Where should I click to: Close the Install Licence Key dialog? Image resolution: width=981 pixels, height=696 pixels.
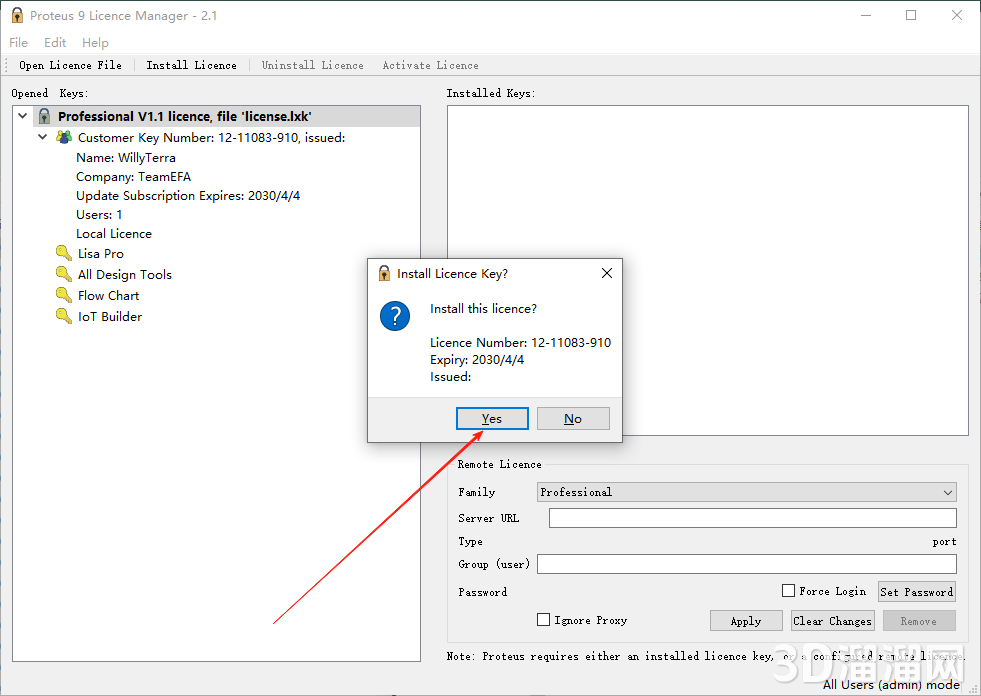(606, 273)
